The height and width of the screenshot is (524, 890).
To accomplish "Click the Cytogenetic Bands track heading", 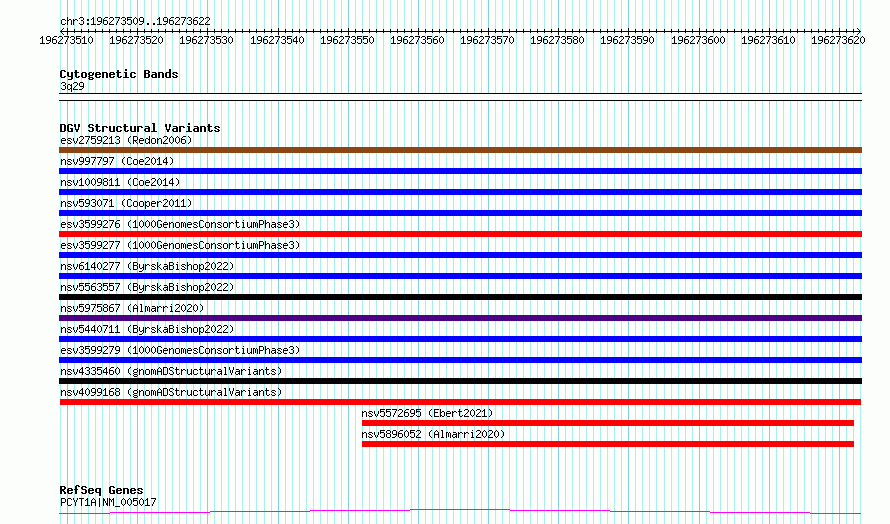I will [x=119, y=74].
